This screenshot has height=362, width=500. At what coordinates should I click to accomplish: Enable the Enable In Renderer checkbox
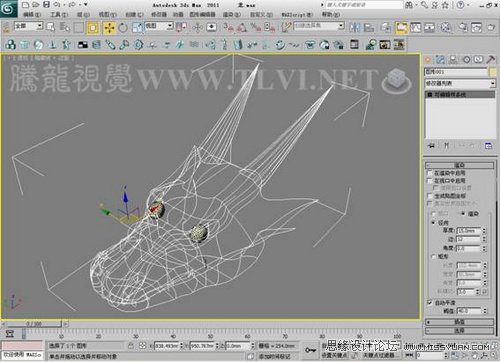[x=430, y=173]
